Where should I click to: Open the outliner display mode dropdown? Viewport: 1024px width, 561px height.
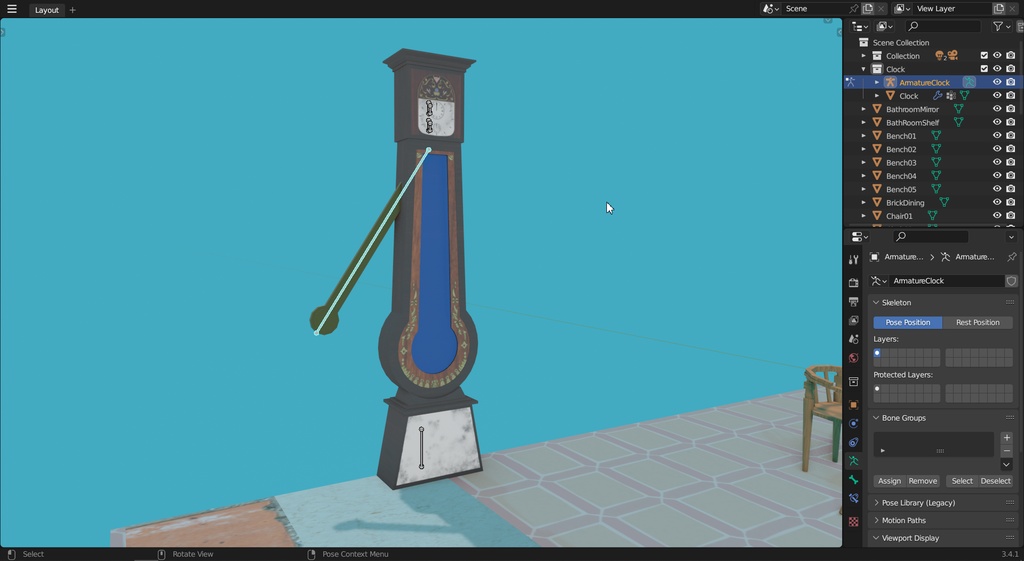click(x=885, y=26)
